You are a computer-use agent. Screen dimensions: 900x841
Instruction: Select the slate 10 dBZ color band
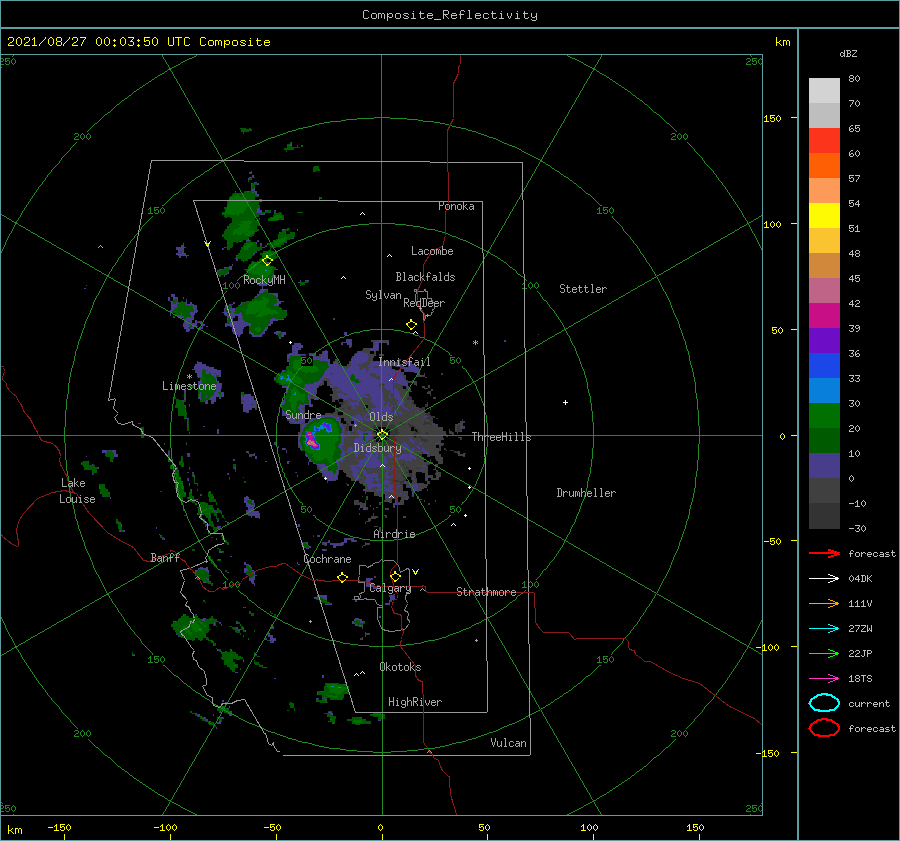coord(824,465)
